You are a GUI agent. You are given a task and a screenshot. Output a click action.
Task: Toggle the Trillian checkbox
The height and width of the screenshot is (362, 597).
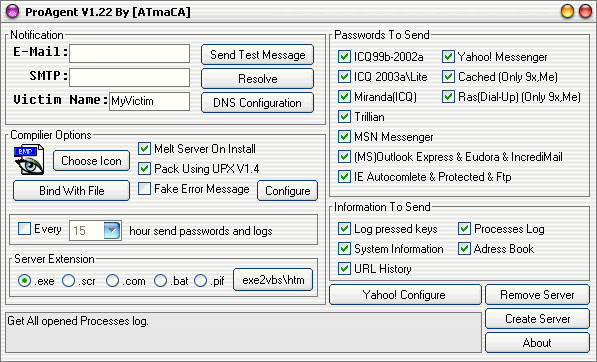pos(344,116)
